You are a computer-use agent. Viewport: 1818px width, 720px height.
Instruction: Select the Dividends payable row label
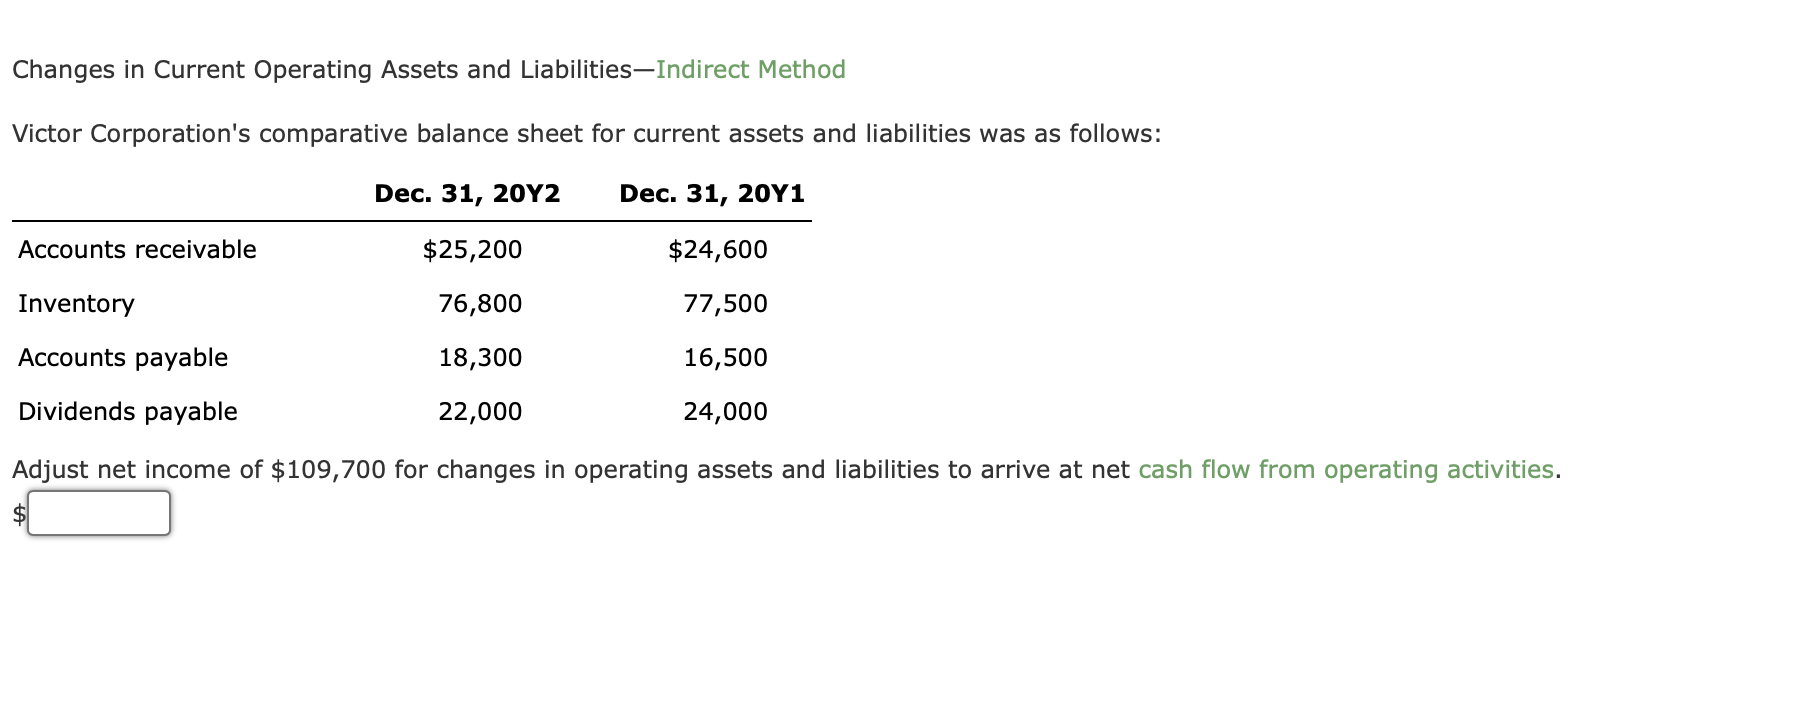point(127,411)
